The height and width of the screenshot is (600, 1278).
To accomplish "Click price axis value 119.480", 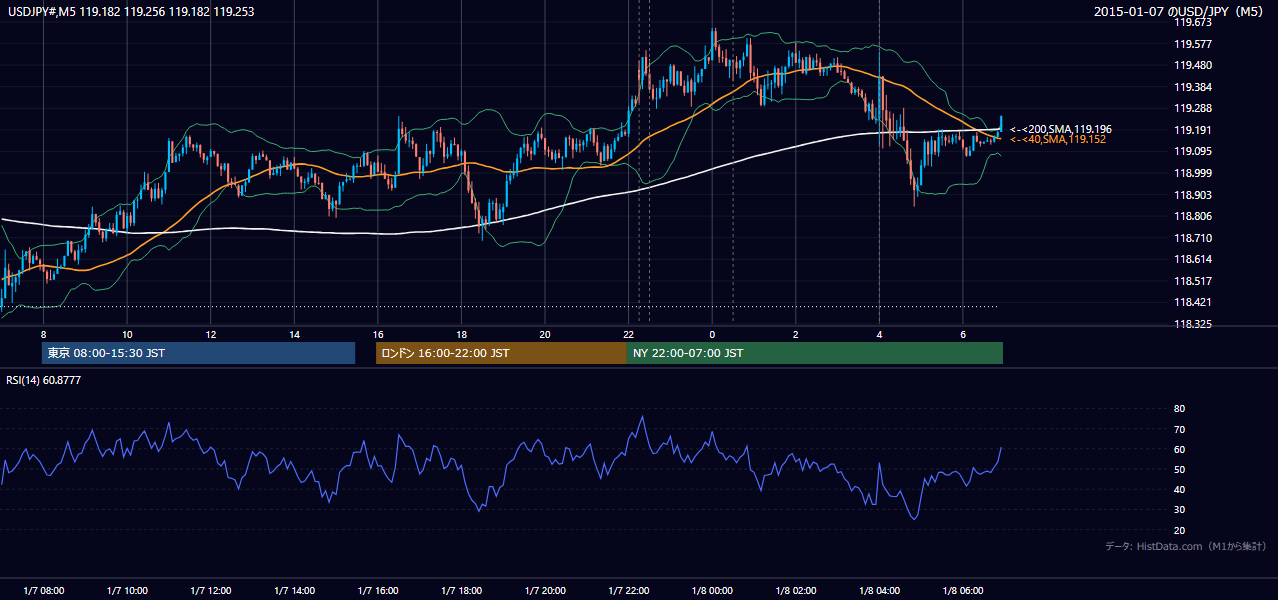I will click(1192, 65).
